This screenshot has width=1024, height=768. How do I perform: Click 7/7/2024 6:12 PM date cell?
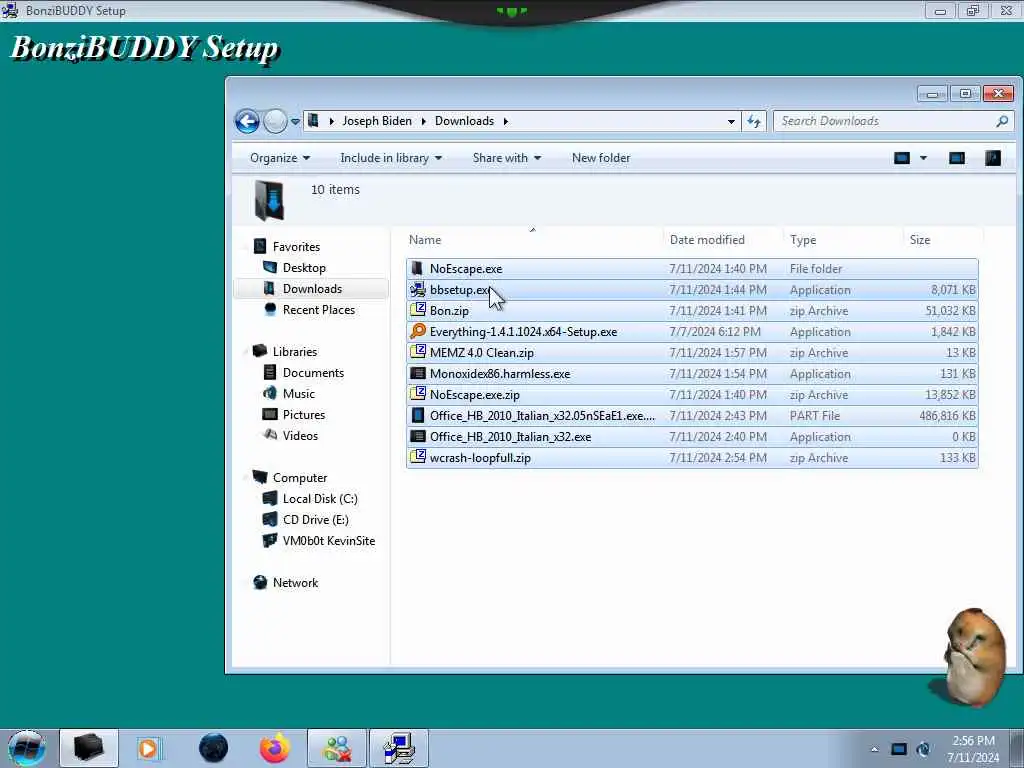click(715, 332)
